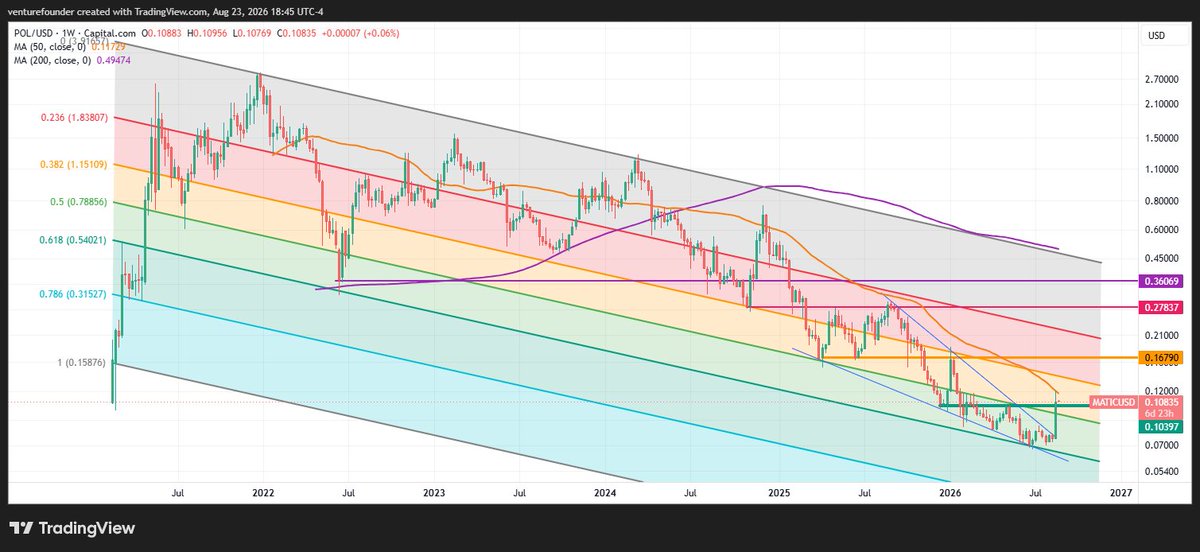Viewport: 1200px width, 552px height.
Task: Click the 0.12000 price axis label
Action: 1163,391
